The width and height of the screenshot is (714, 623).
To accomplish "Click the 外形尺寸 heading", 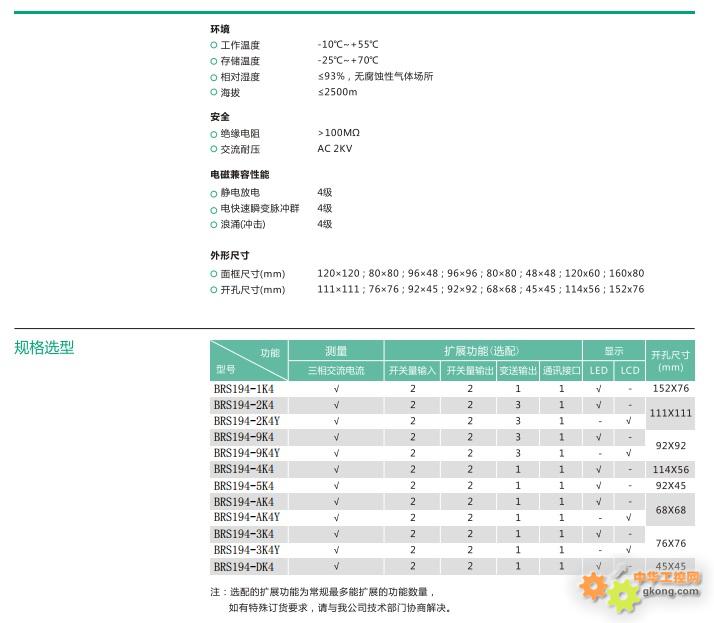I will pos(230,255).
